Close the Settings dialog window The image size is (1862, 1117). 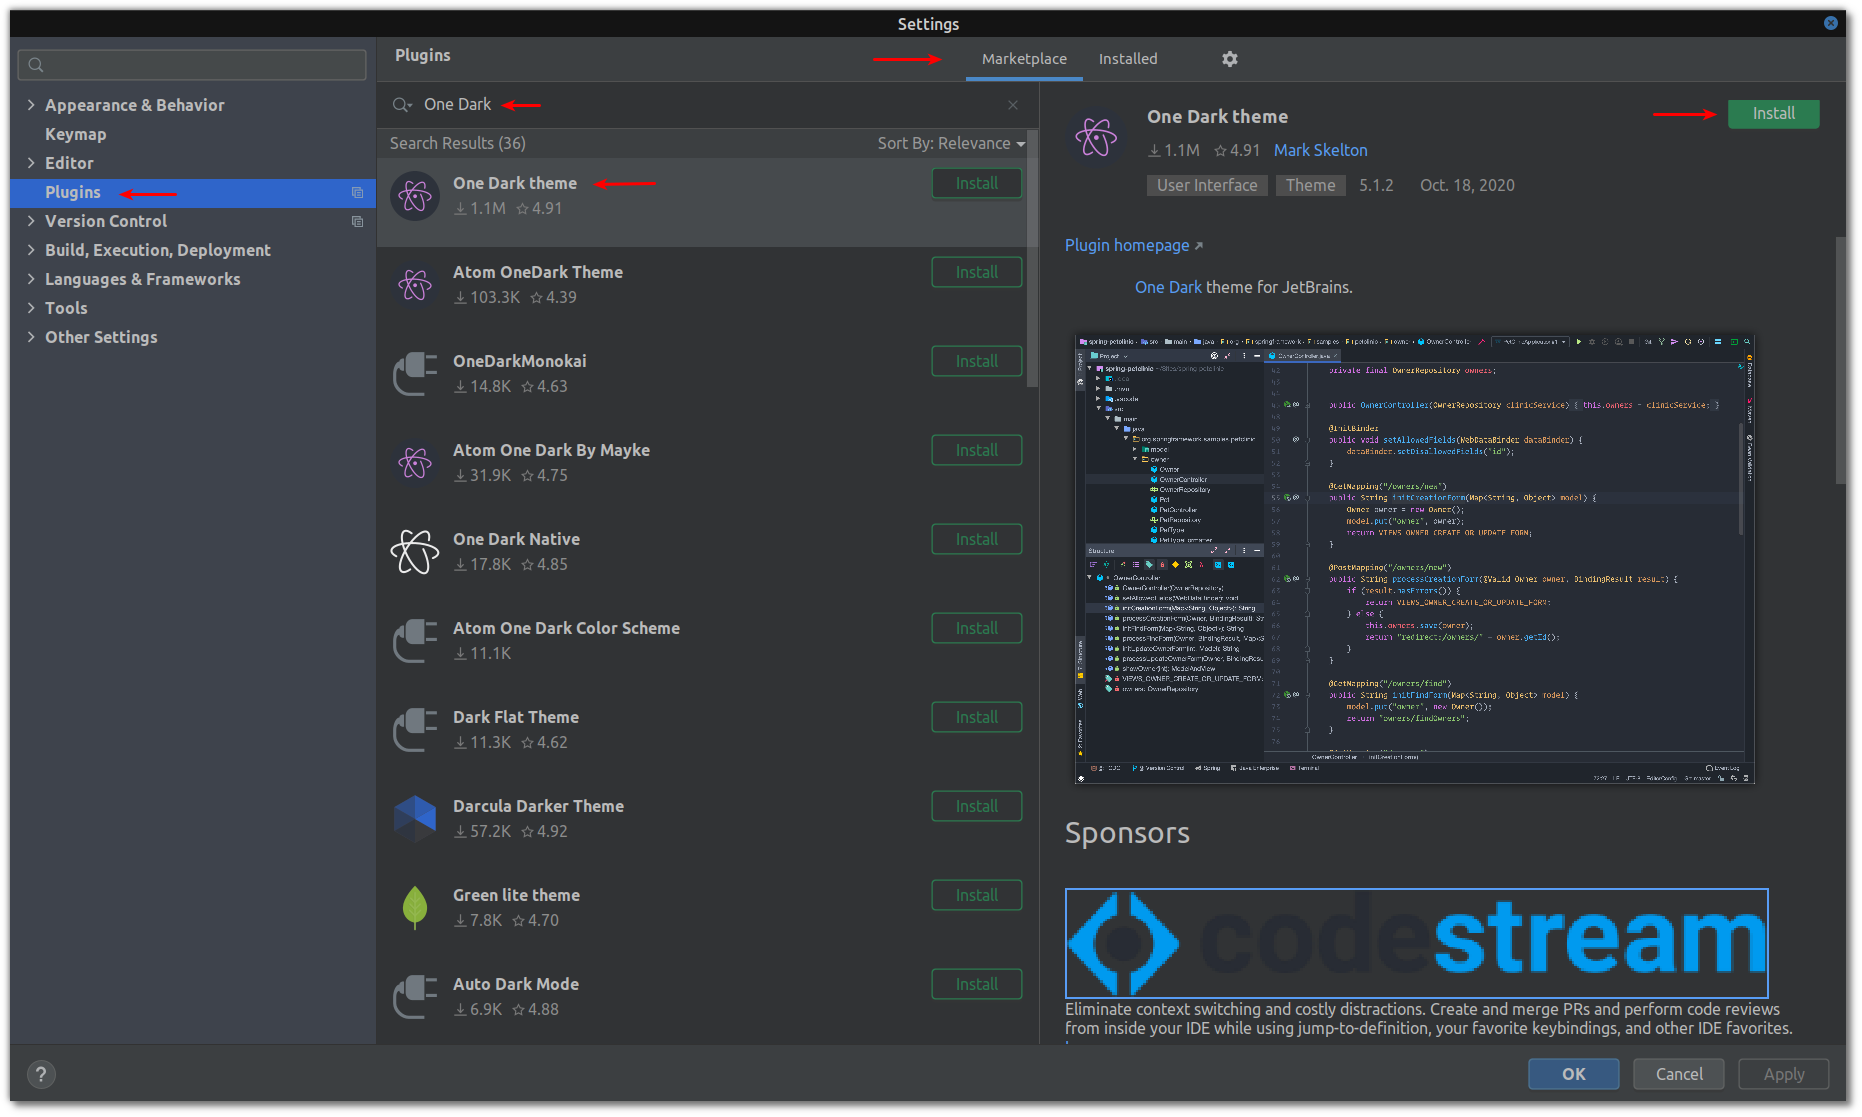click(x=1831, y=23)
